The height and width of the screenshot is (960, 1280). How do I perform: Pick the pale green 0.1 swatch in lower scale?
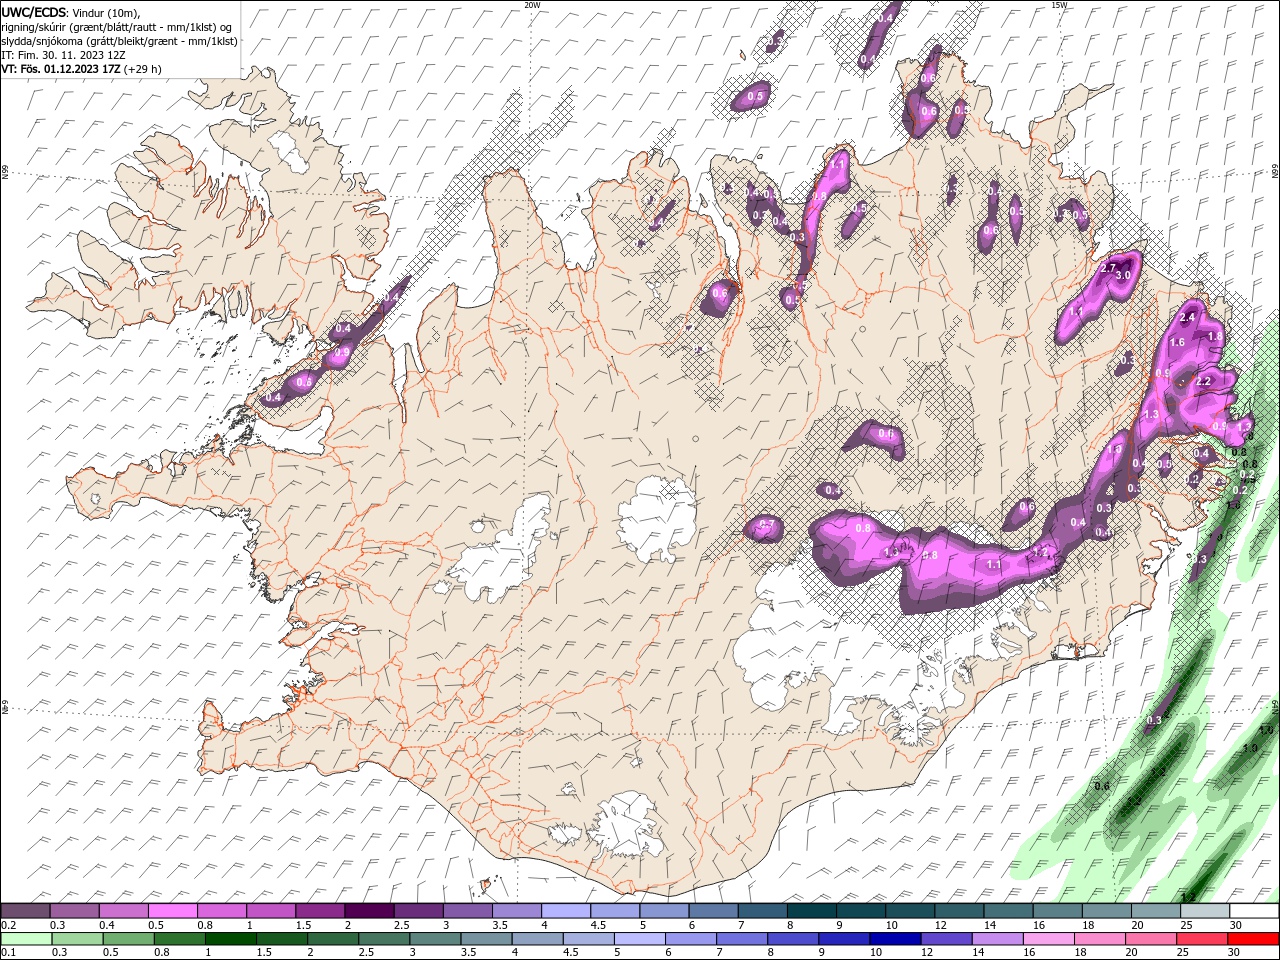[x=26, y=939]
